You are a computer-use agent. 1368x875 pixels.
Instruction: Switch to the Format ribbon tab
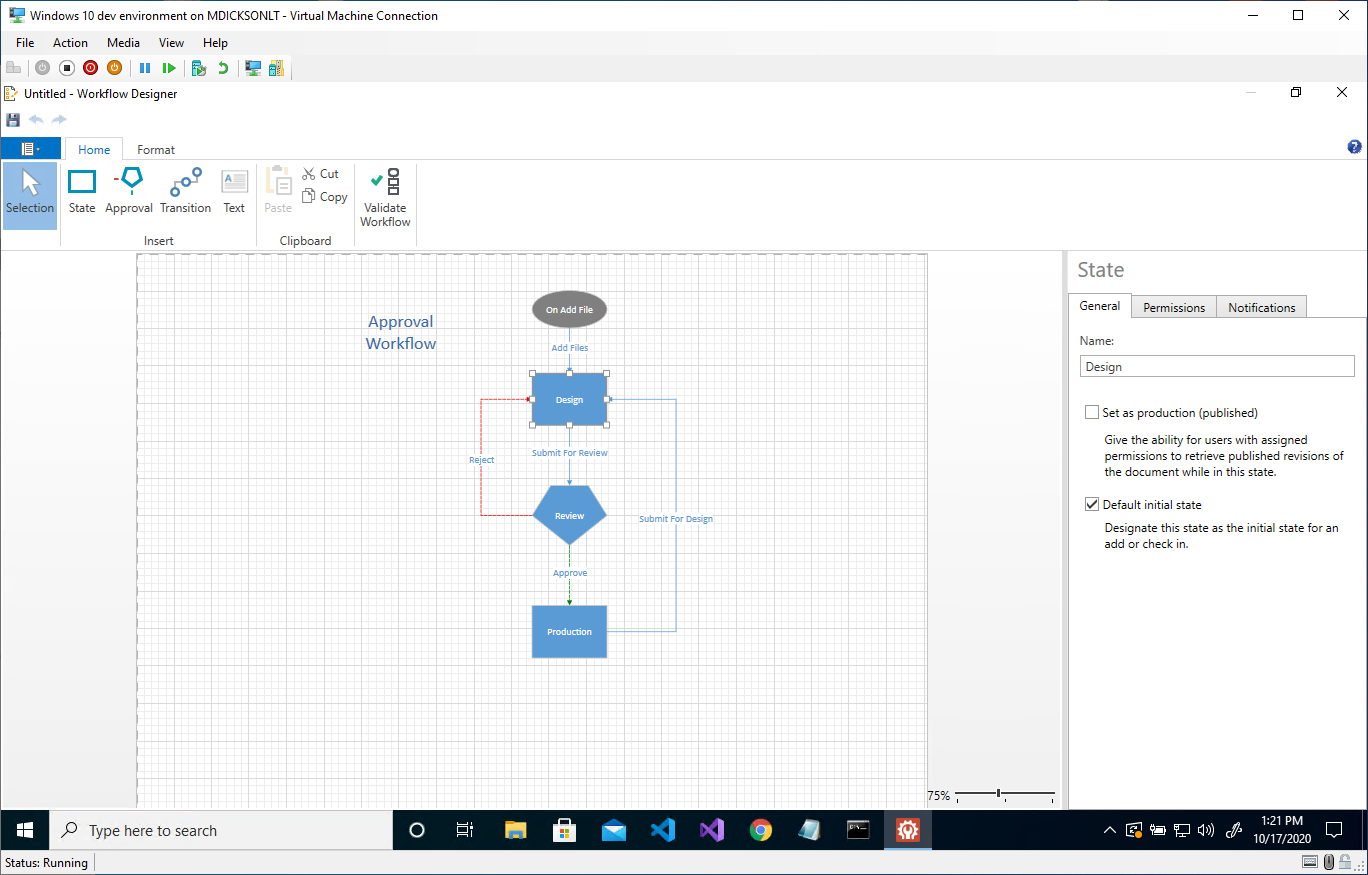(156, 150)
